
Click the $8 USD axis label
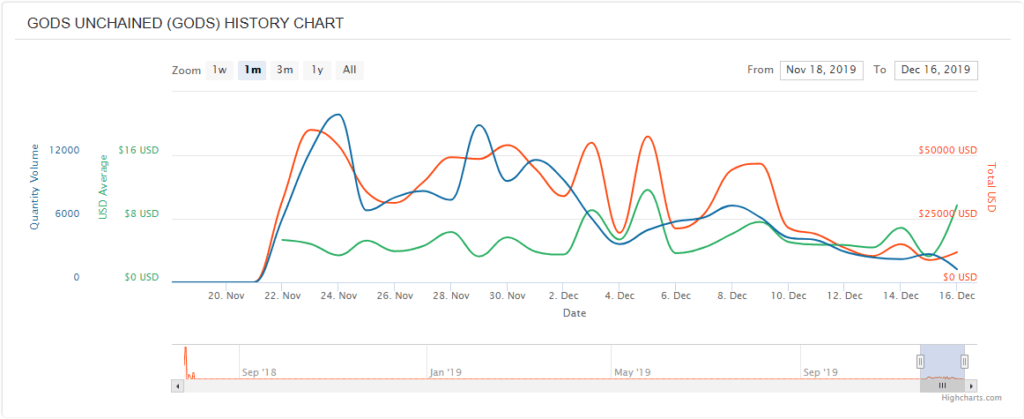click(x=140, y=214)
